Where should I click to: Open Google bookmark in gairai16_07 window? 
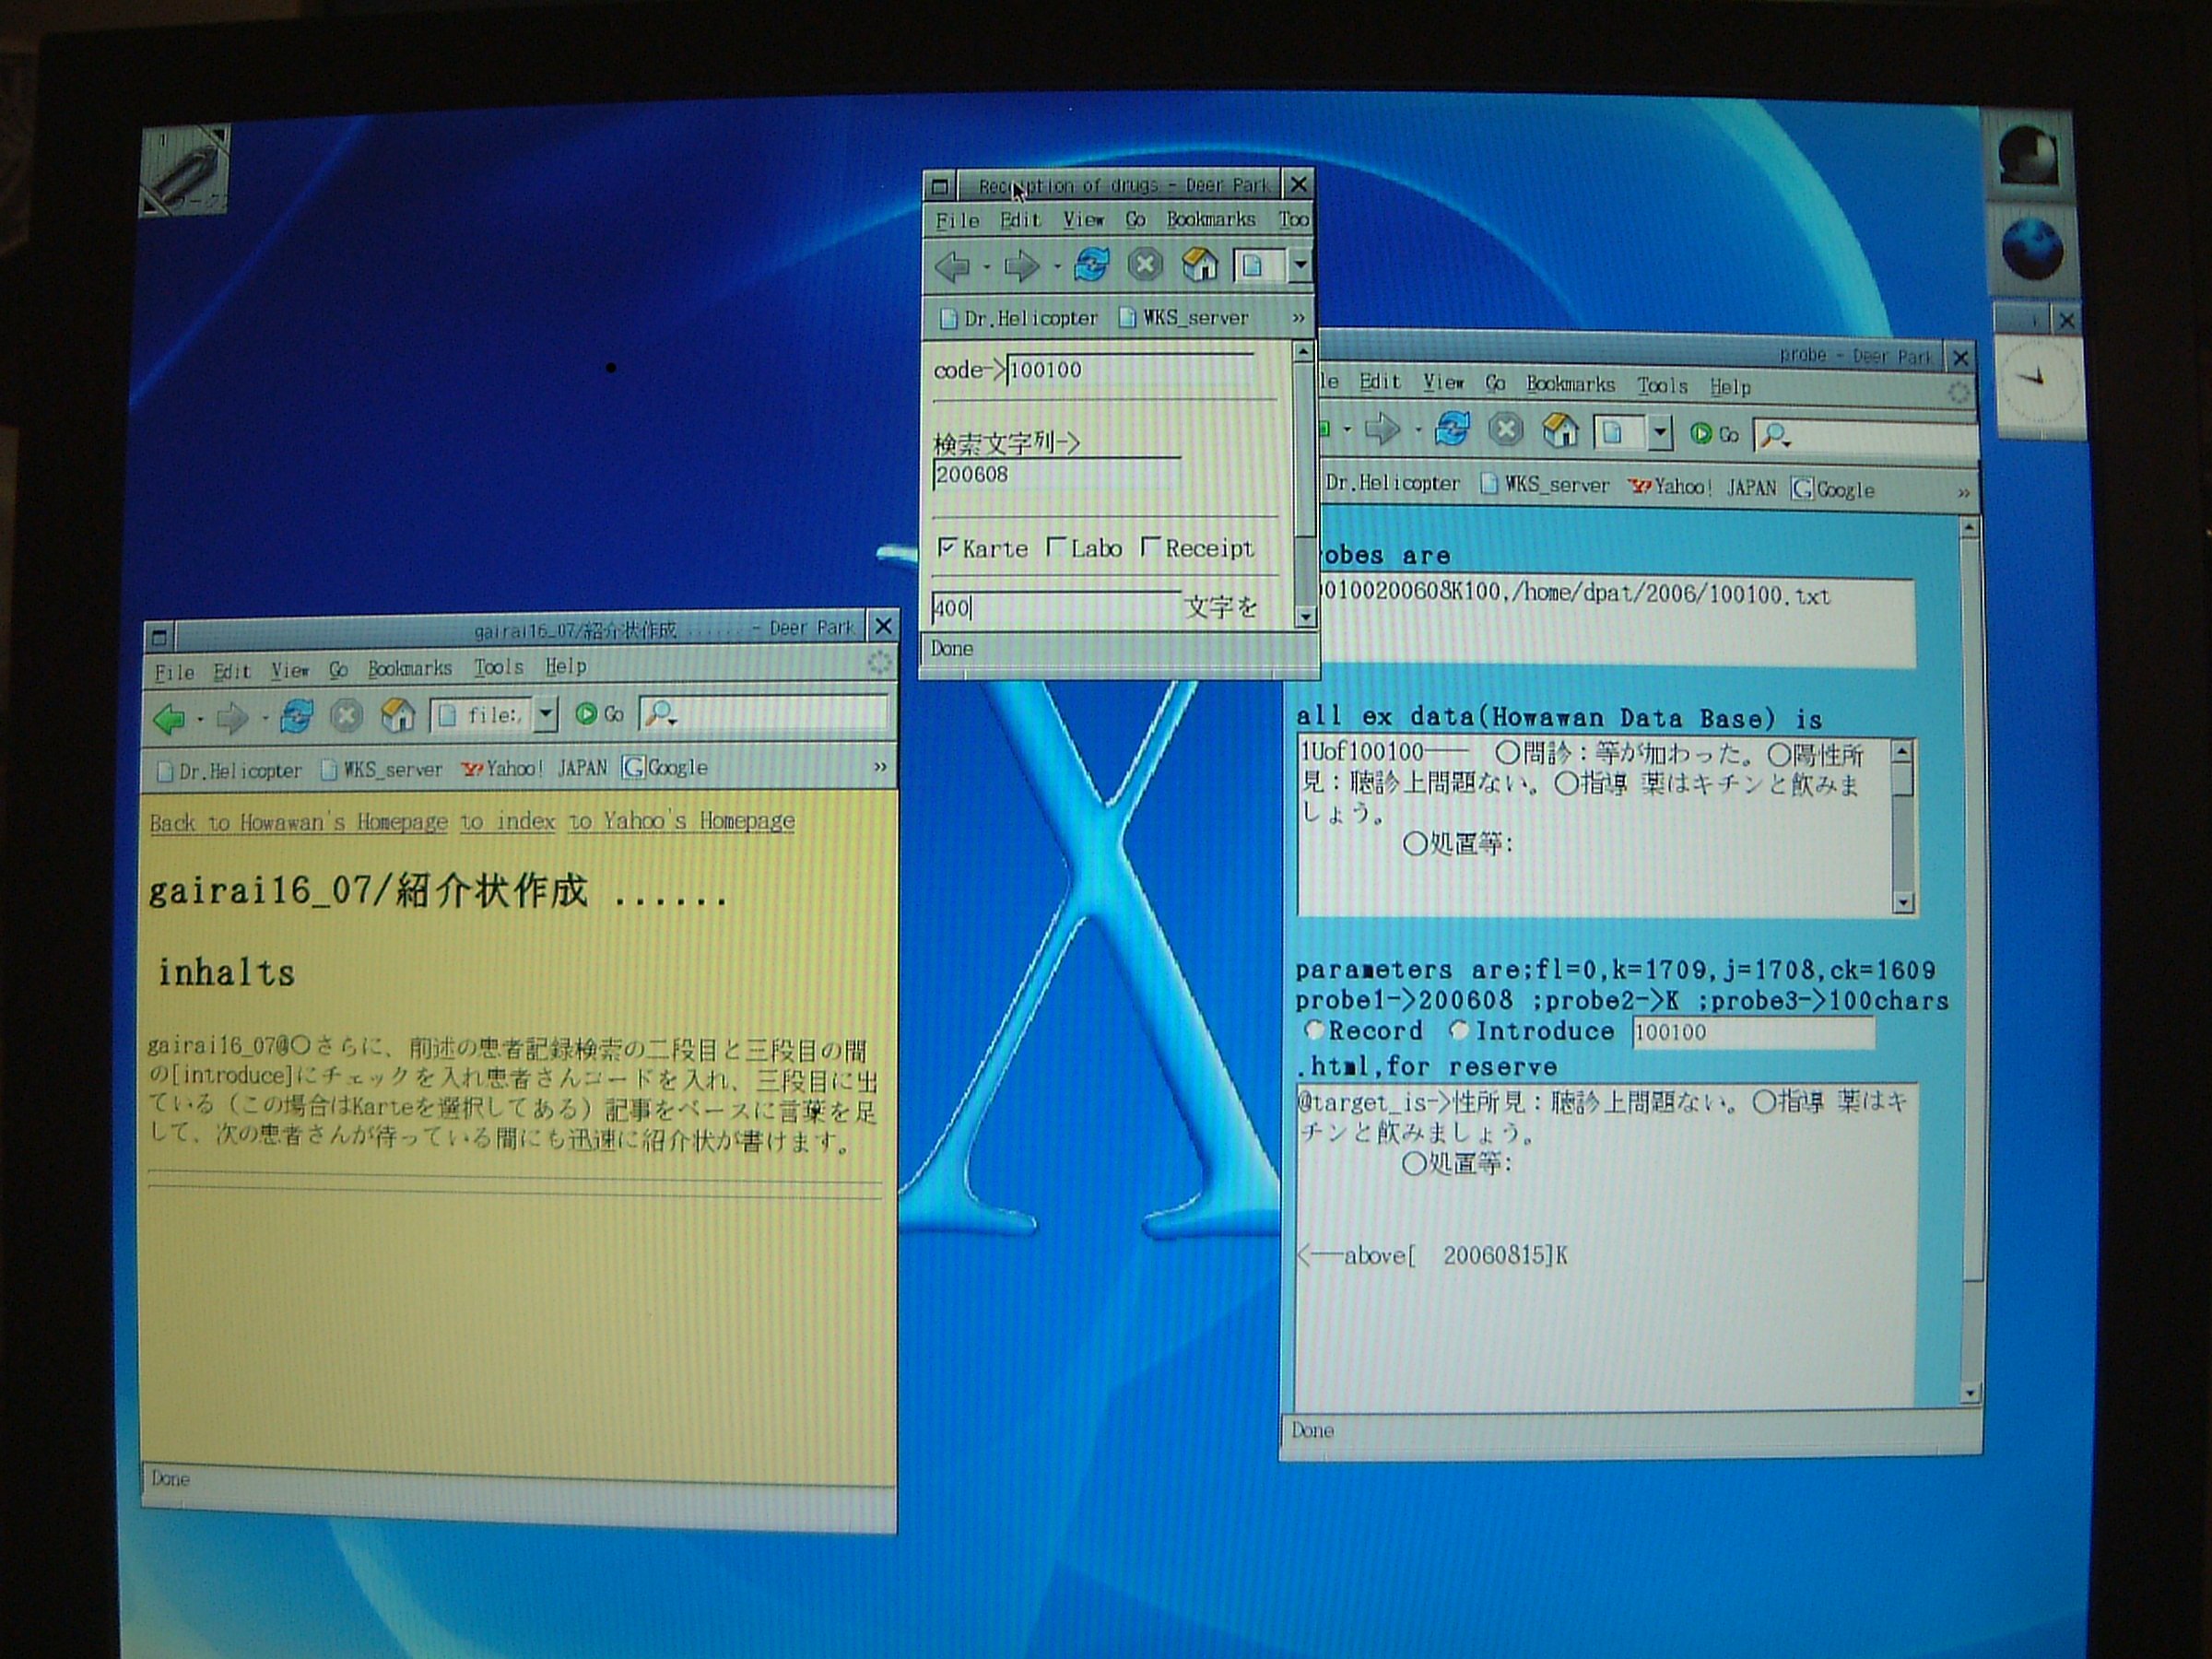(665, 767)
